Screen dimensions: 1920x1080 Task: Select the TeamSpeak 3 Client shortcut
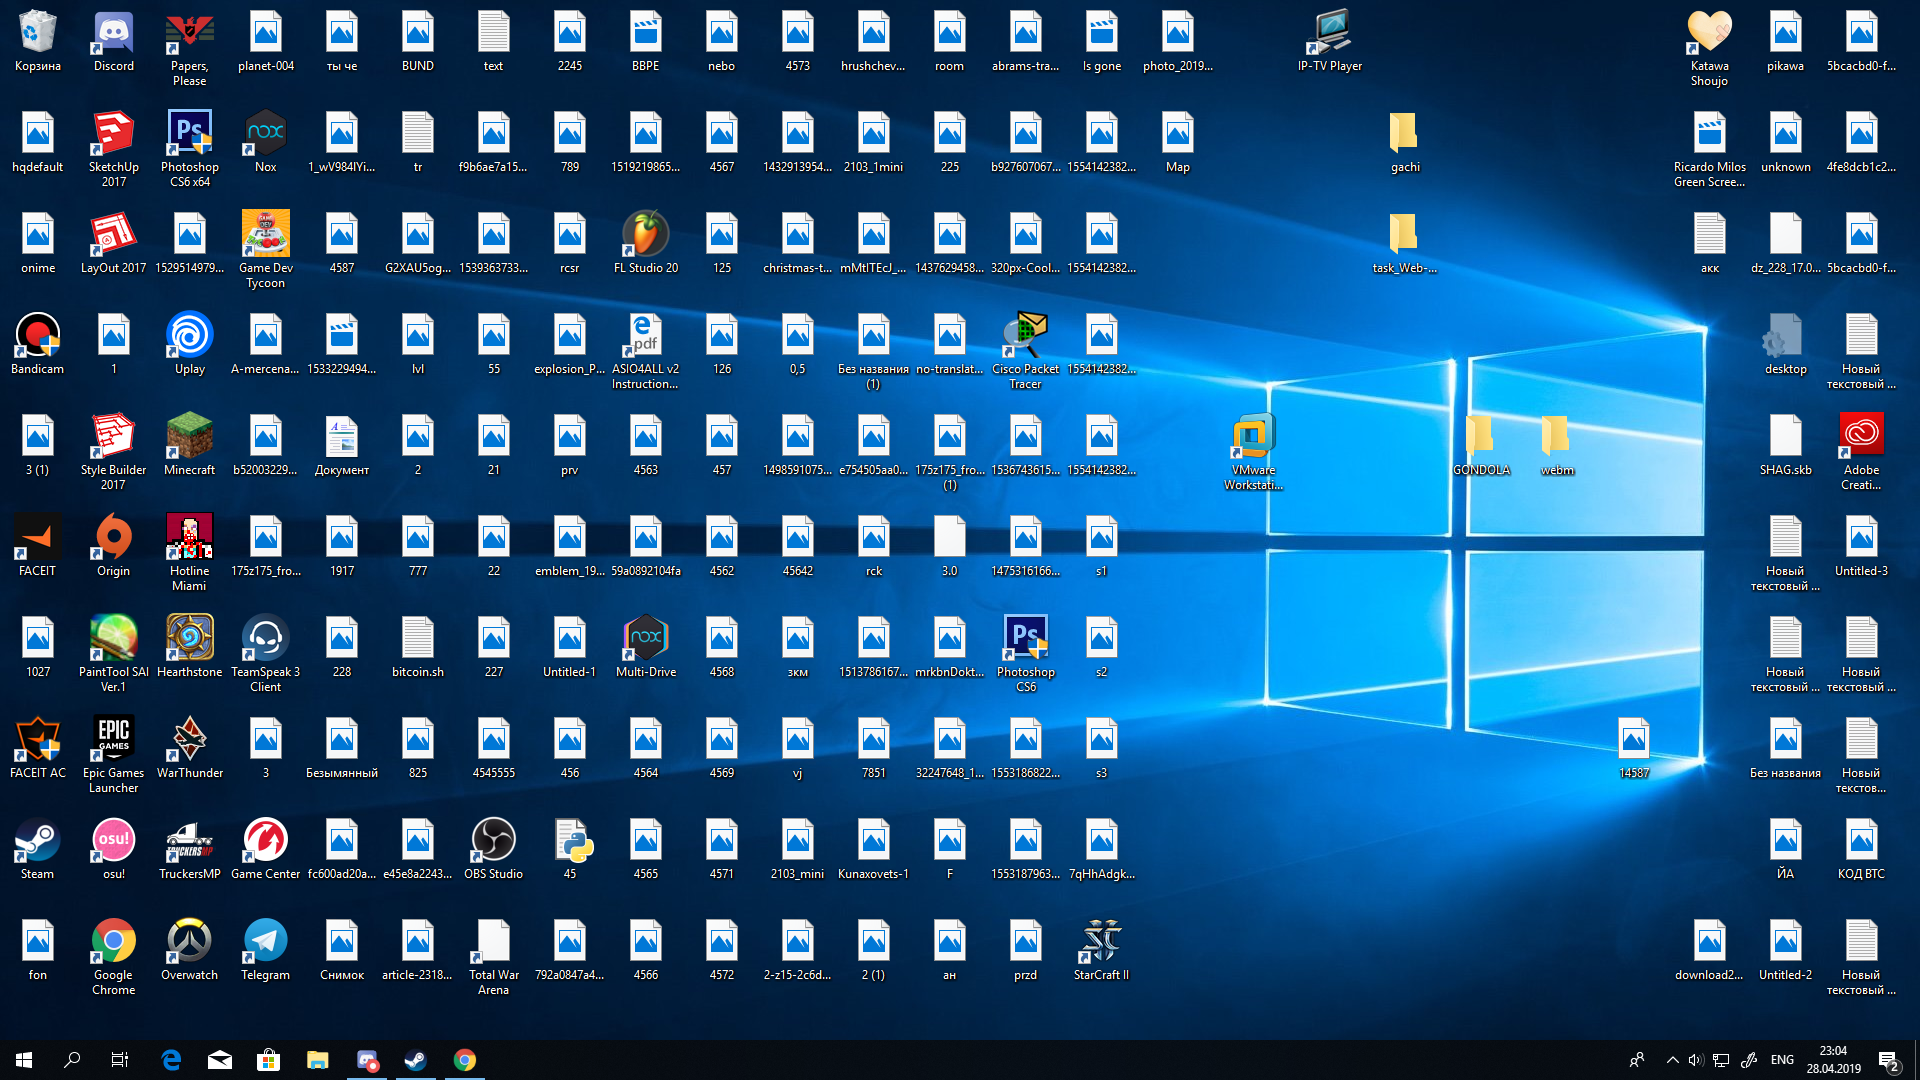point(266,655)
